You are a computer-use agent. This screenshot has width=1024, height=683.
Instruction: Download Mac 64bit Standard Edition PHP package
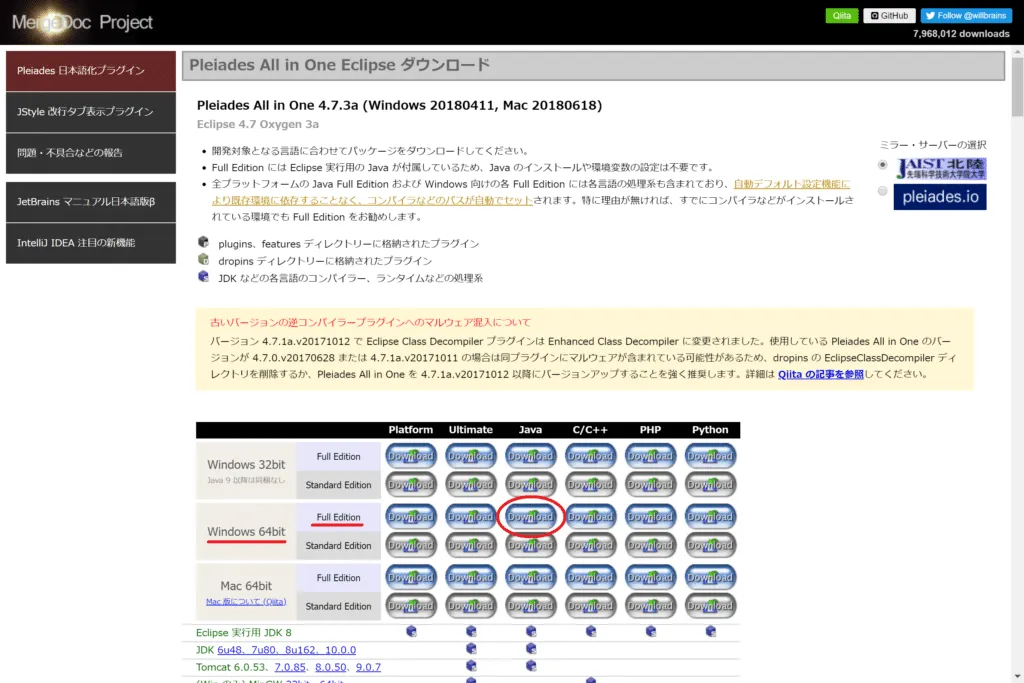650,606
